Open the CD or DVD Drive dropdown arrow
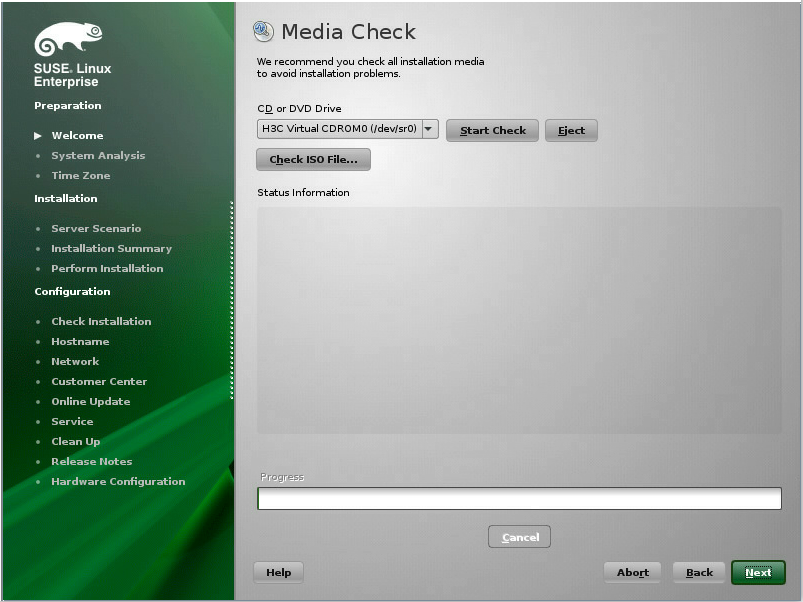 [x=430, y=129]
